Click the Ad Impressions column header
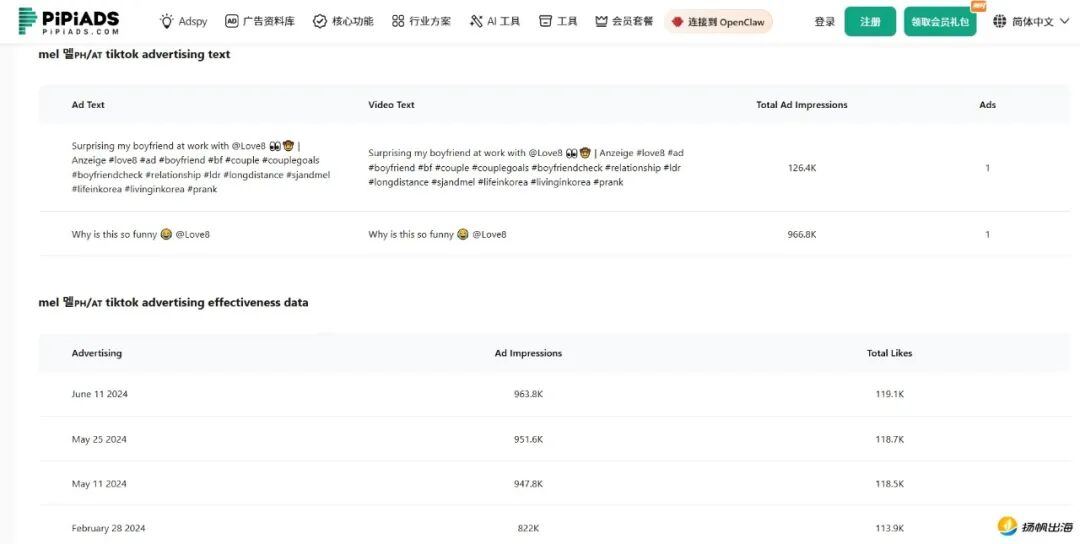Screen dimensions: 1080x544 528,353
